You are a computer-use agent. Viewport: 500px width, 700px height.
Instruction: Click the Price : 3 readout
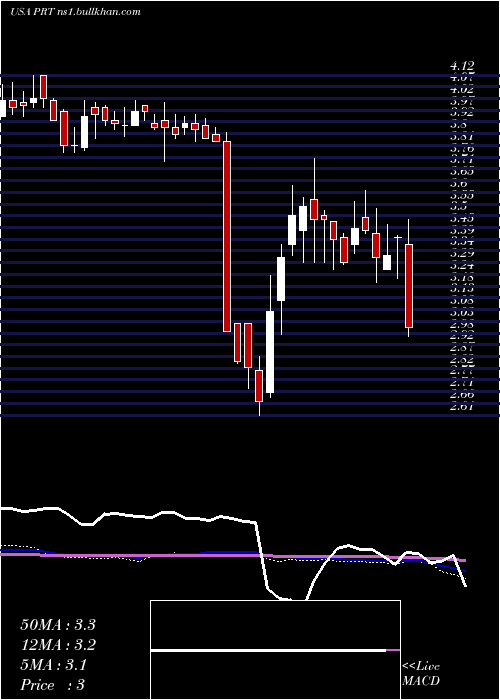point(53,685)
